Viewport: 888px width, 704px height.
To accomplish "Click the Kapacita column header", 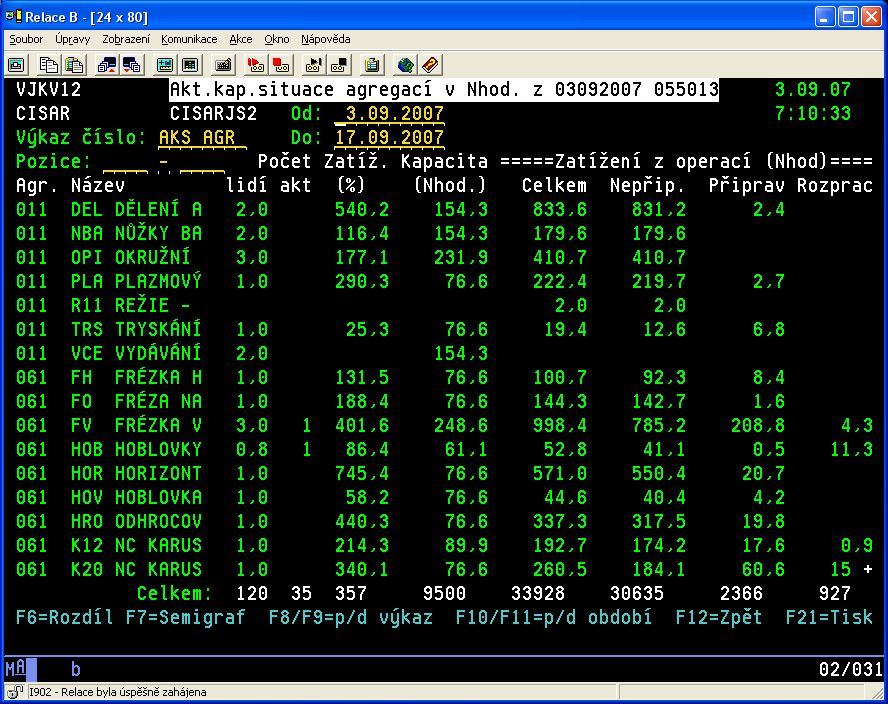I will (x=444, y=161).
